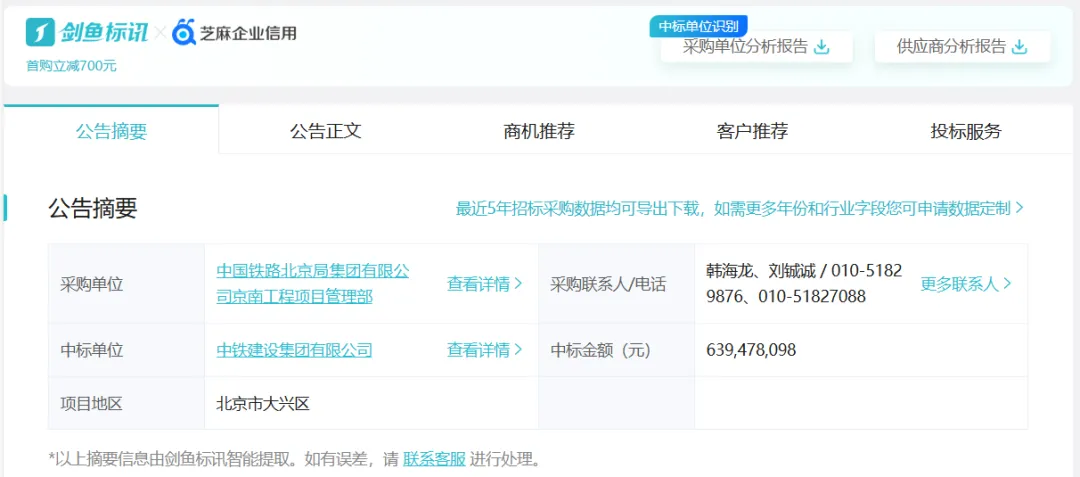
Task: Click the 芝麻企业信用 logo icon
Action: [x=183, y=32]
